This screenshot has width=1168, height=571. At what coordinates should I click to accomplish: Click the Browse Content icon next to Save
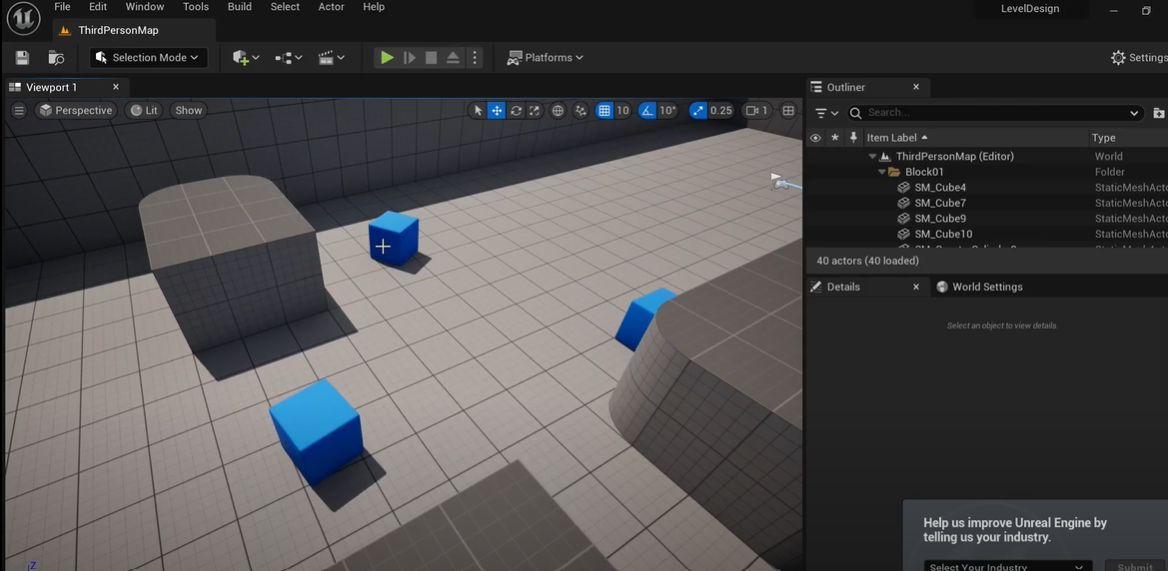coord(57,58)
